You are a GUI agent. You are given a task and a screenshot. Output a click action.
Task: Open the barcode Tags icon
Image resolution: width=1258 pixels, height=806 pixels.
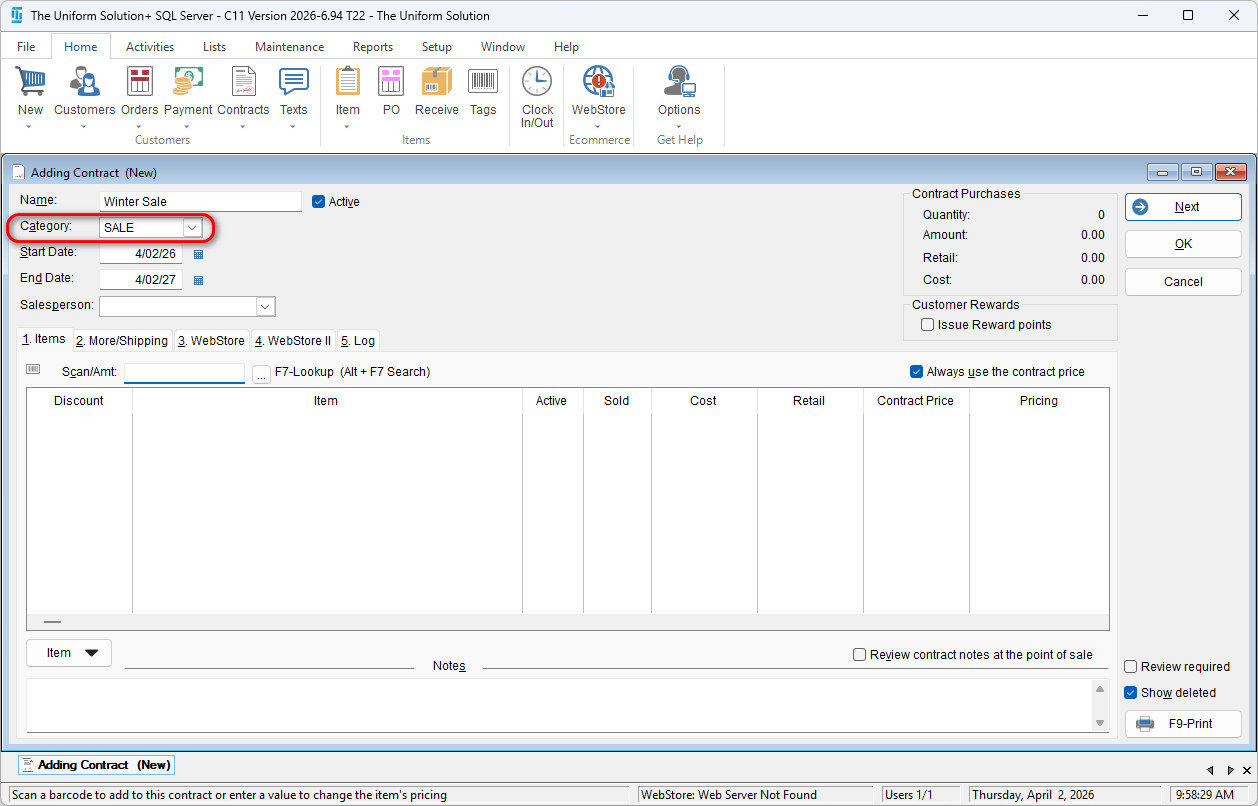coord(483,83)
